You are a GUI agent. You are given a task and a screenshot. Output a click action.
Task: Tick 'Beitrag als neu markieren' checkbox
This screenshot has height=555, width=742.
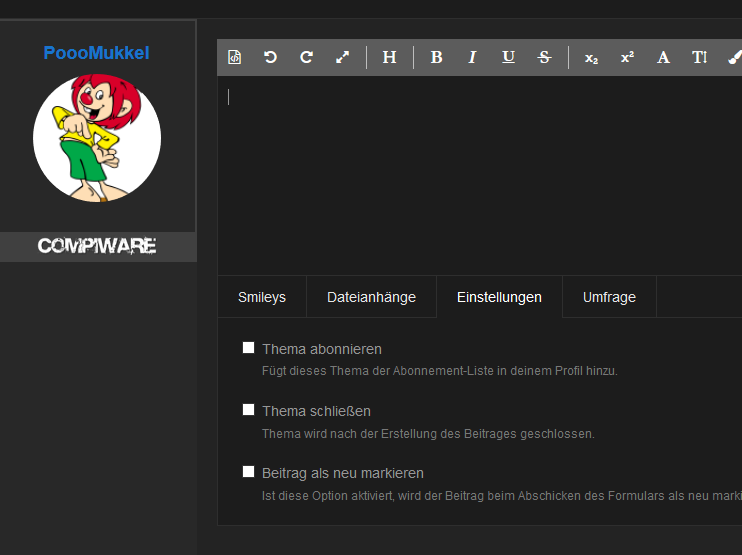(249, 472)
